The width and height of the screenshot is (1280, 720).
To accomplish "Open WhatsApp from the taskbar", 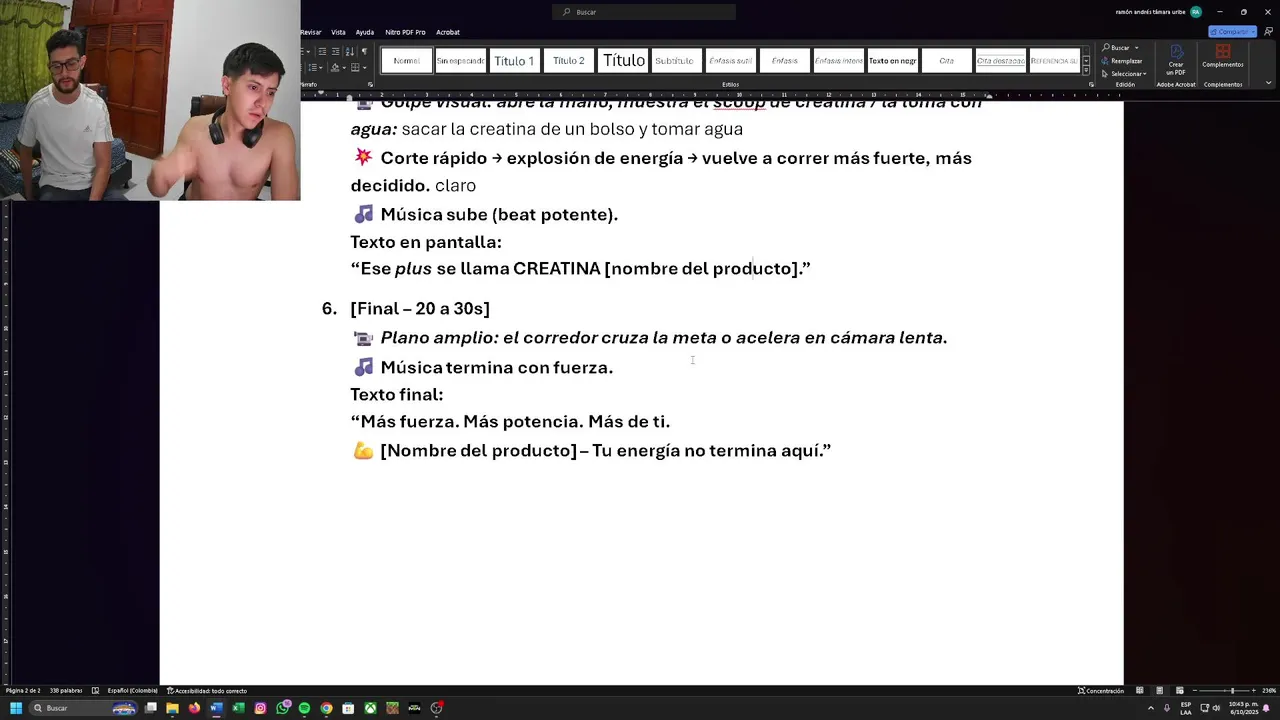I will 283,708.
